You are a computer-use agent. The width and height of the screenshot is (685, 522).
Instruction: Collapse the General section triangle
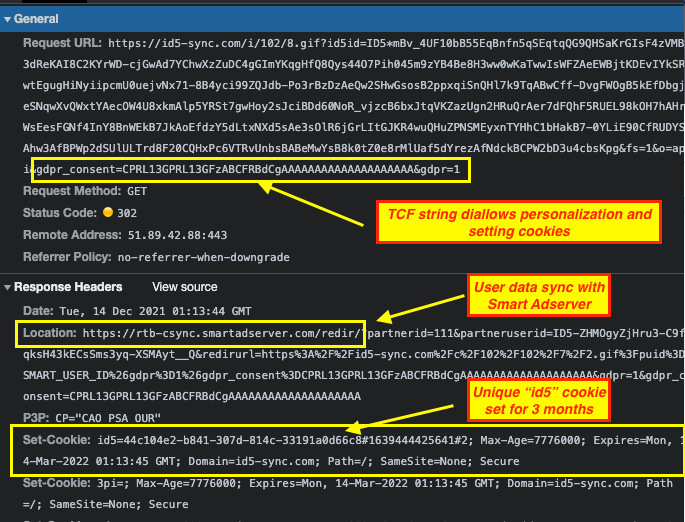coord(7,19)
